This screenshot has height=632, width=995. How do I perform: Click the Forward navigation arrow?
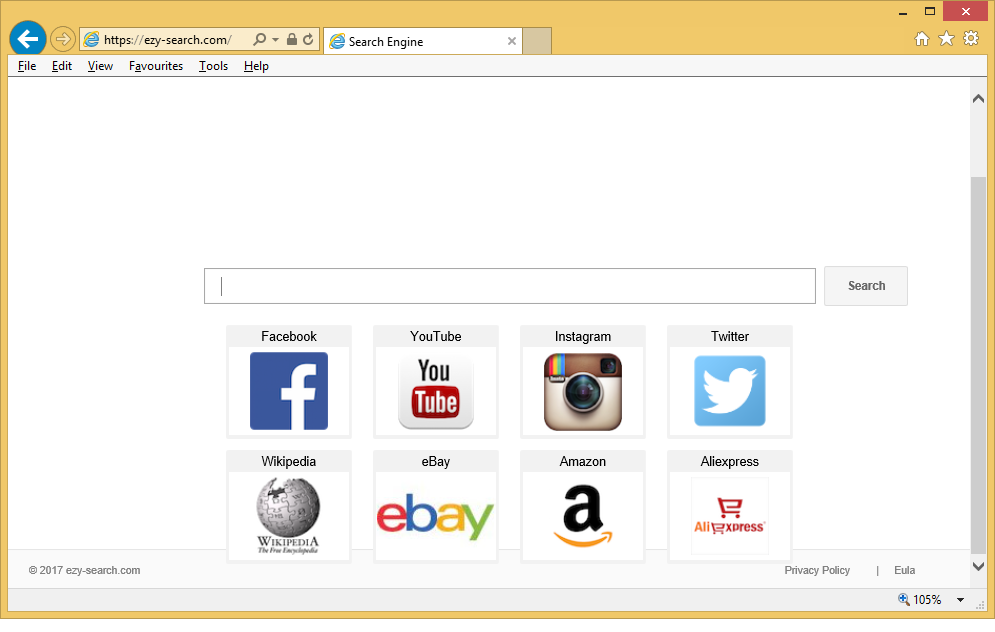point(62,40)
